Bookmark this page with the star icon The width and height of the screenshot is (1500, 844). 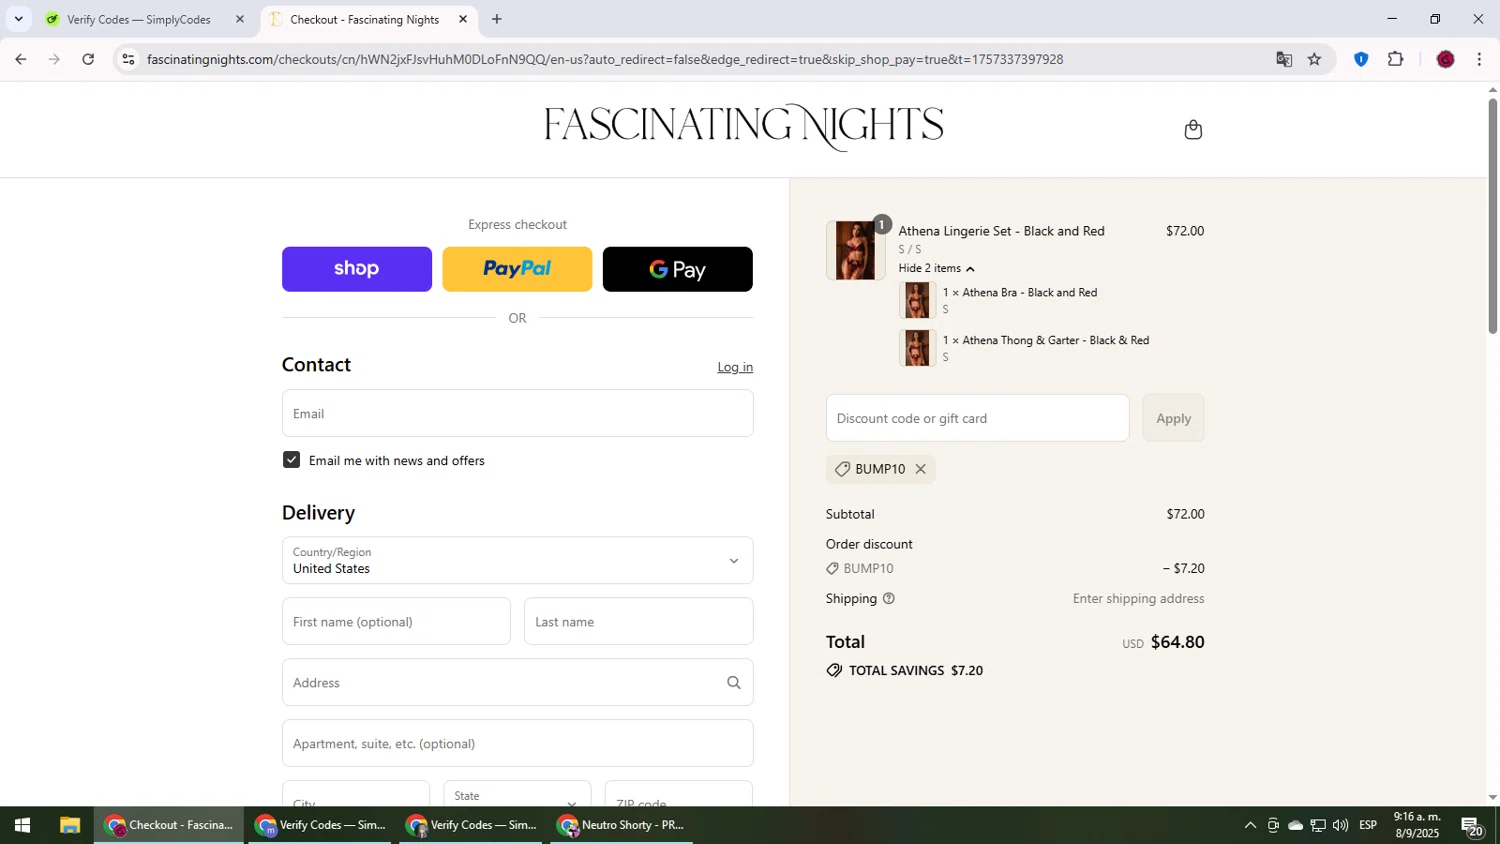coord(1314,59)
